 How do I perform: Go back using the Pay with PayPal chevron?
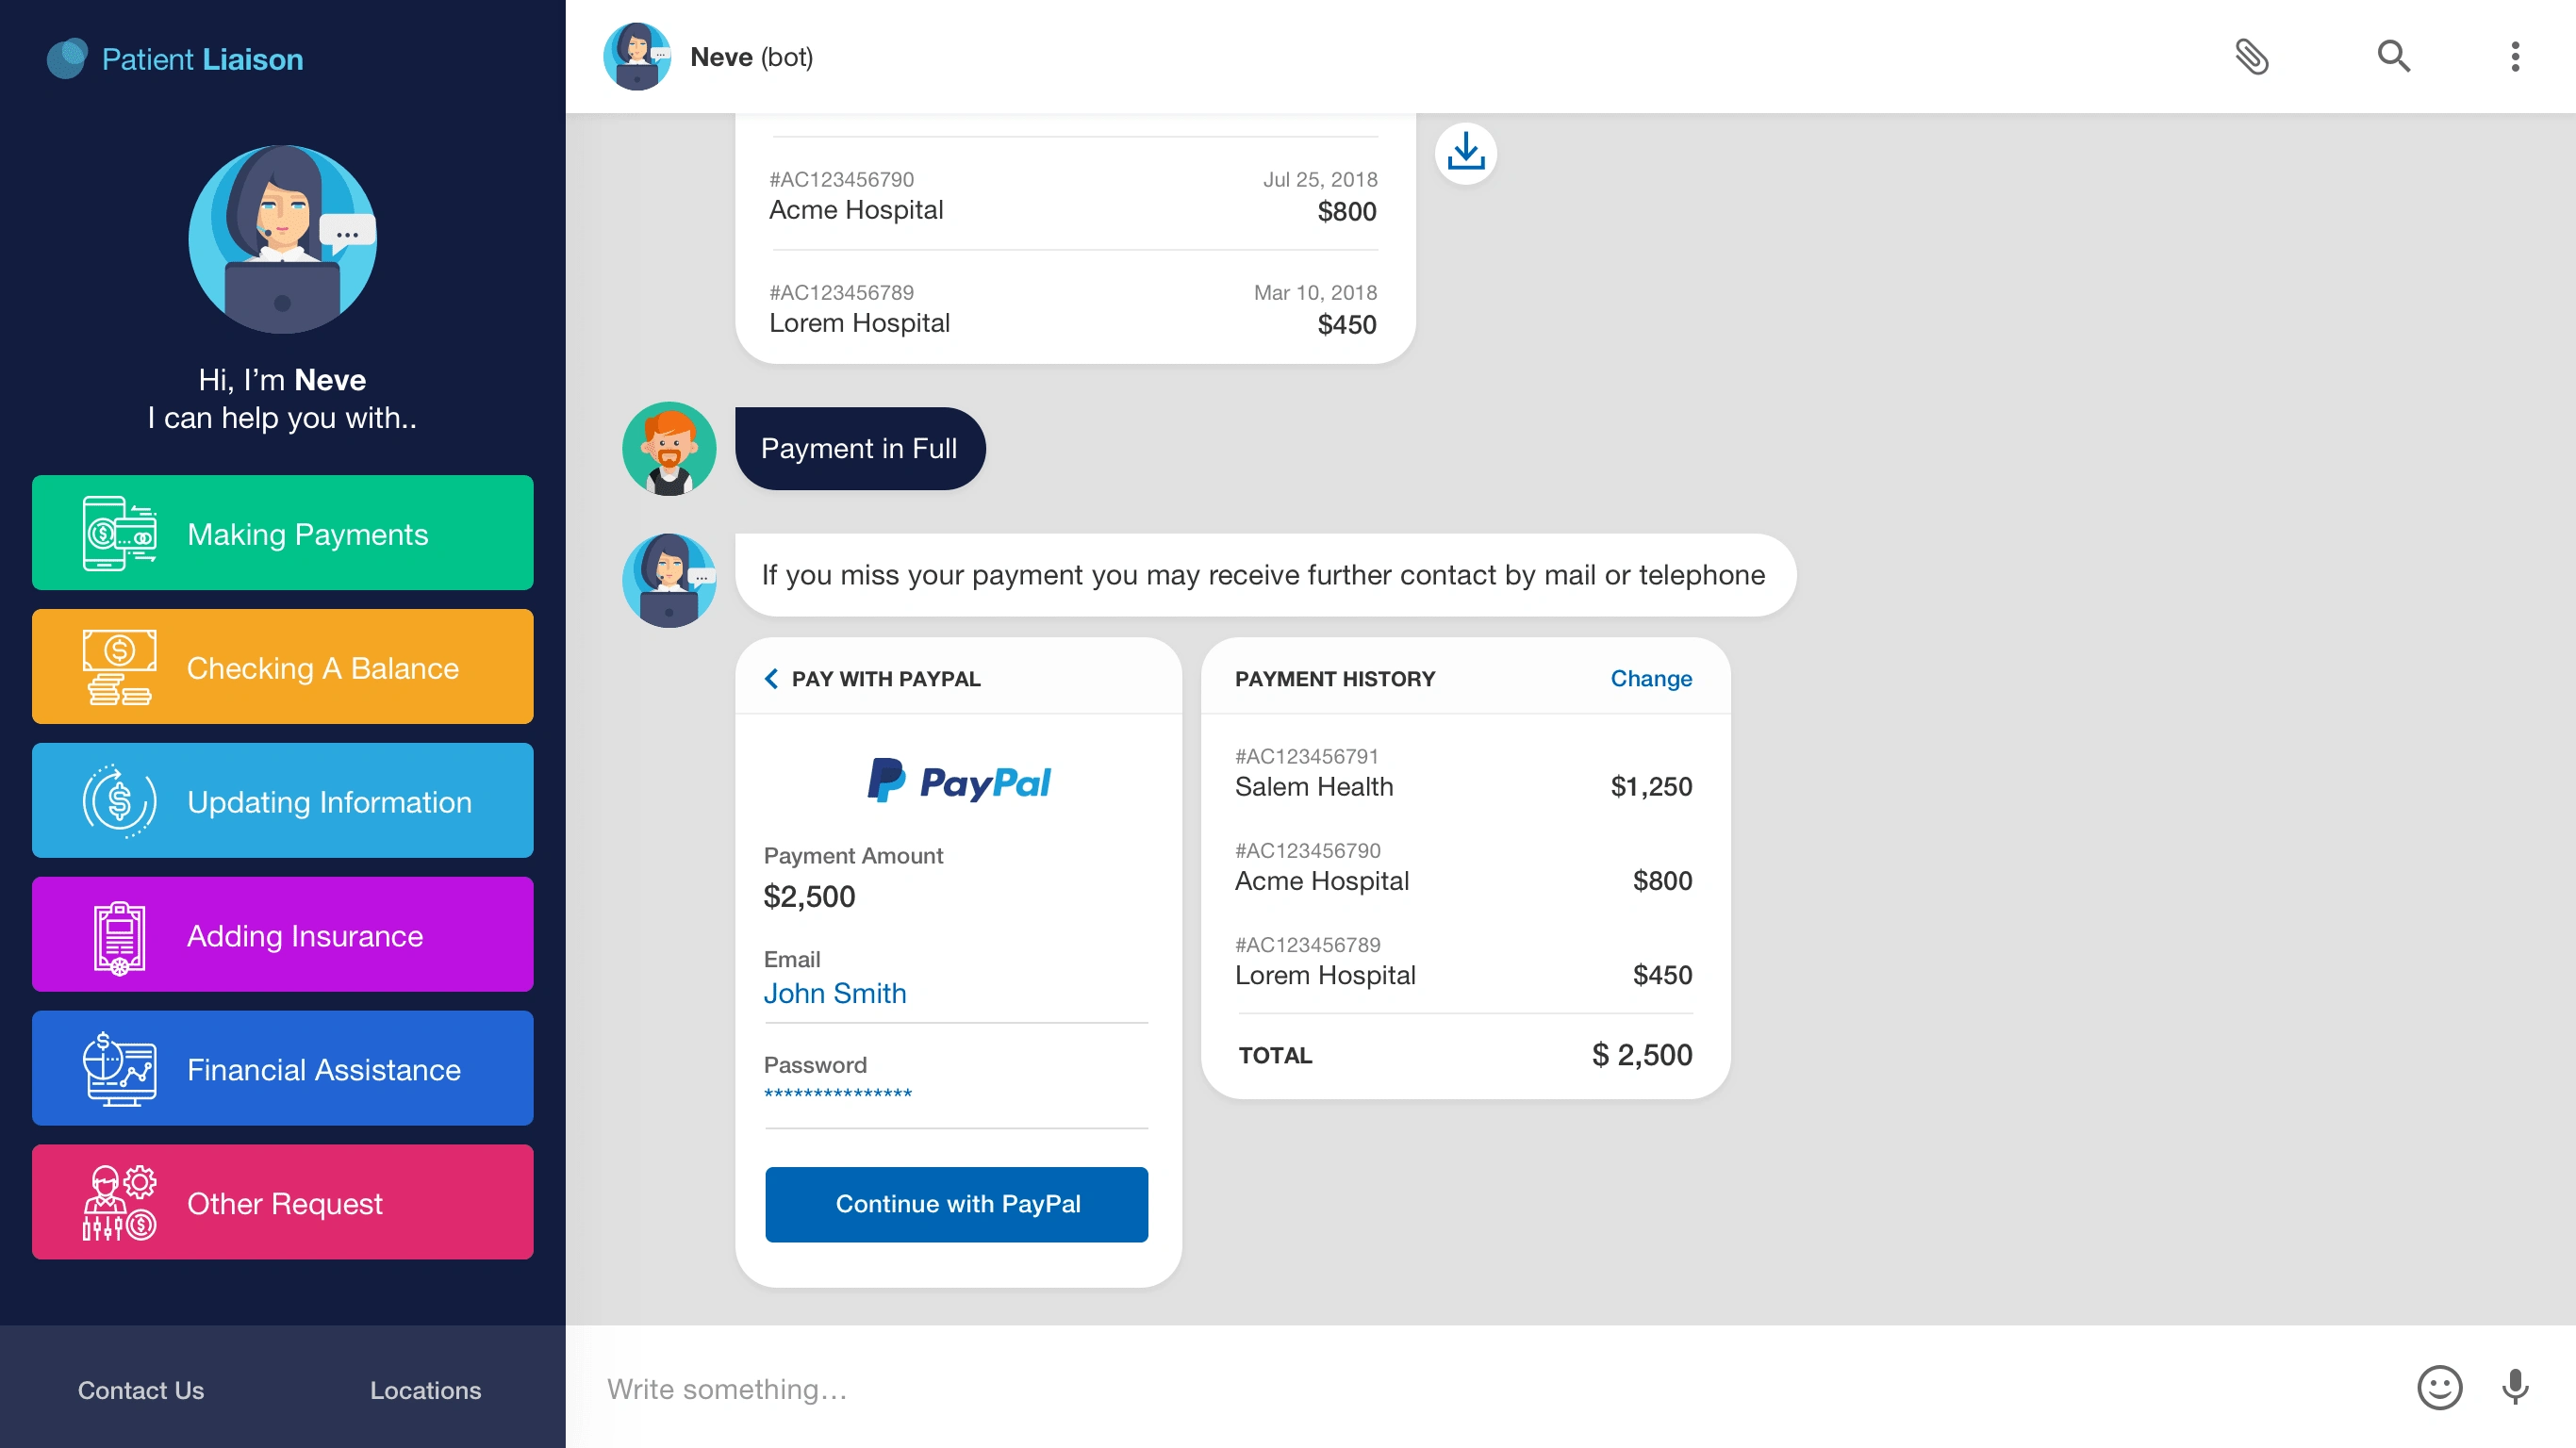tap(771, 679)
